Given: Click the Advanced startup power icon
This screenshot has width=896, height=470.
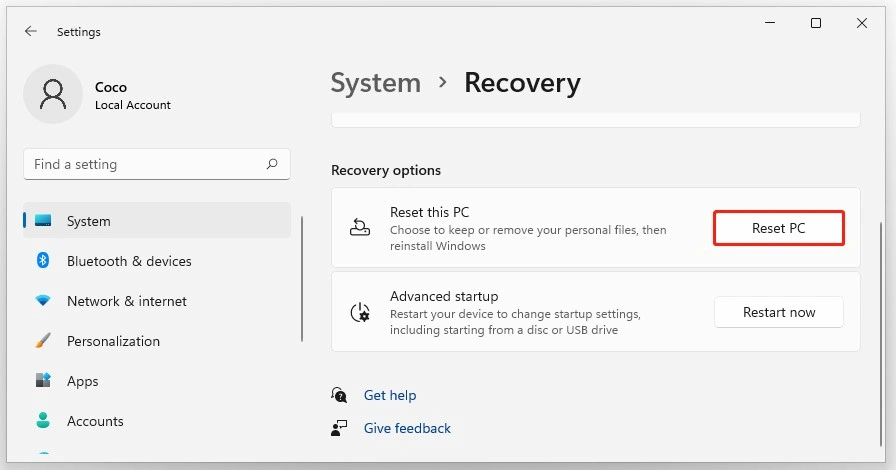Looking at the screenshot, I should click(360, 312).
